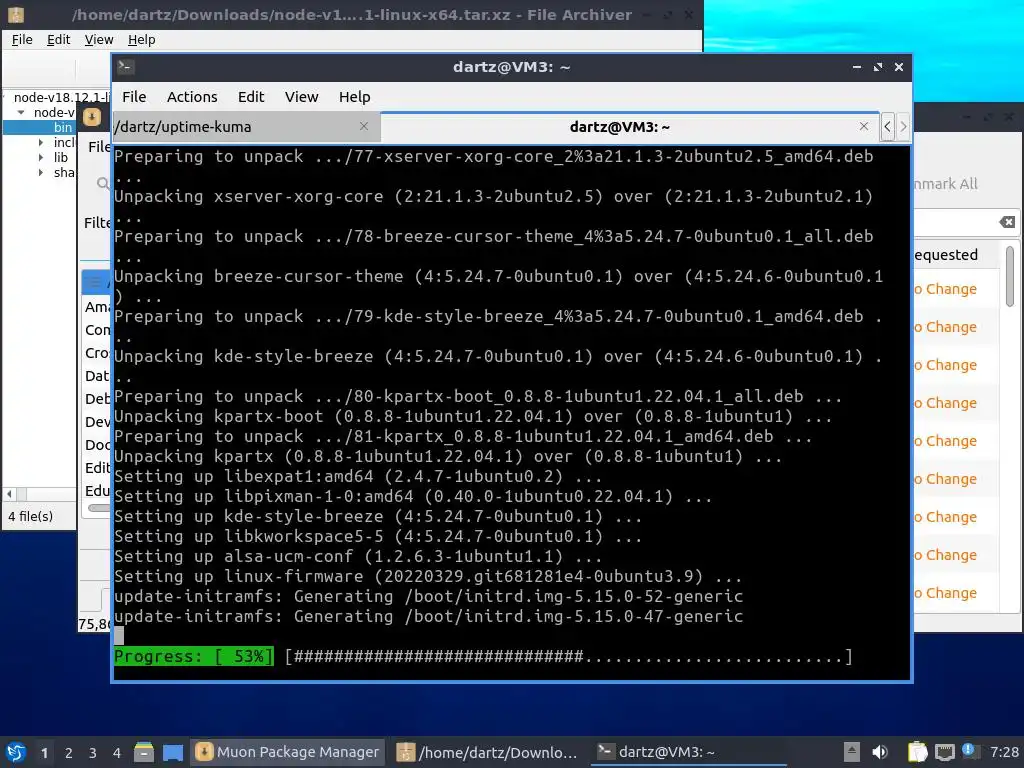Click the 'equested' column header in Muon
The width and height of the screenshot is (1024, 768).
pos(946,255)
